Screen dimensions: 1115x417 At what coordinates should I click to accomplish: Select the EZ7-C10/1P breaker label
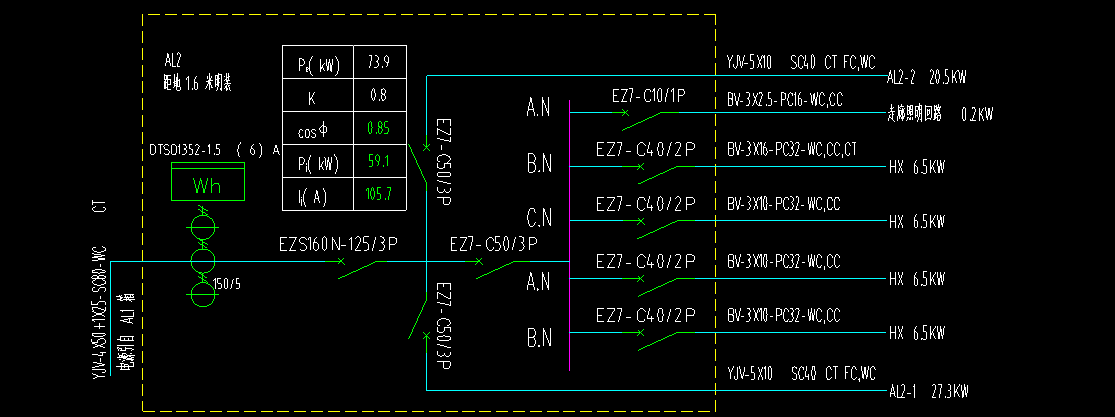[x=649, y=95]
